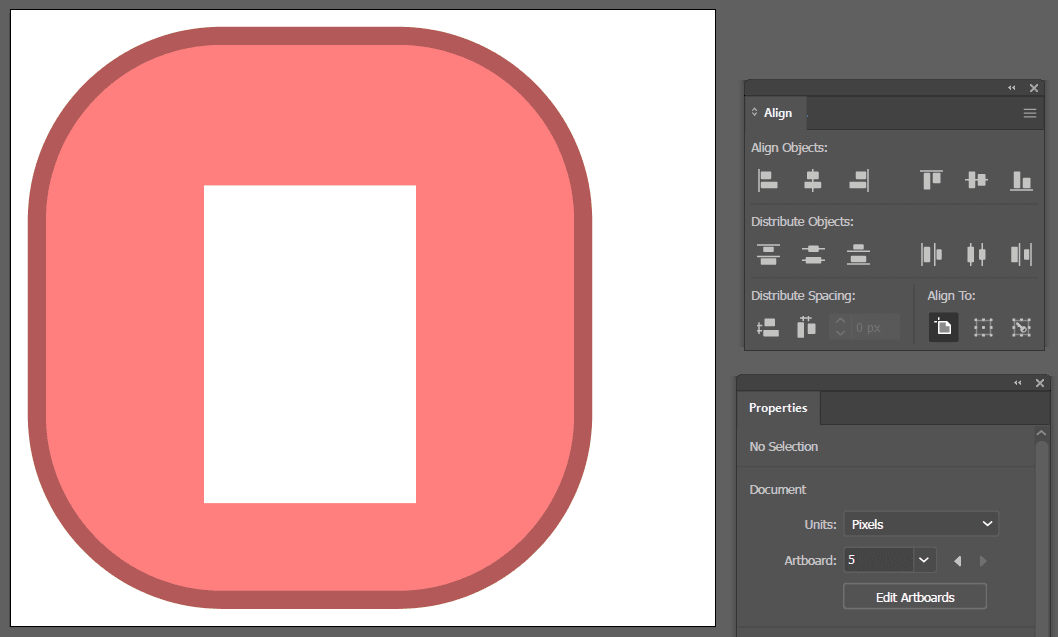The image size is (1058, 637).
Task: Click Vertical Distribute Space icon
Action: [768, 328]
